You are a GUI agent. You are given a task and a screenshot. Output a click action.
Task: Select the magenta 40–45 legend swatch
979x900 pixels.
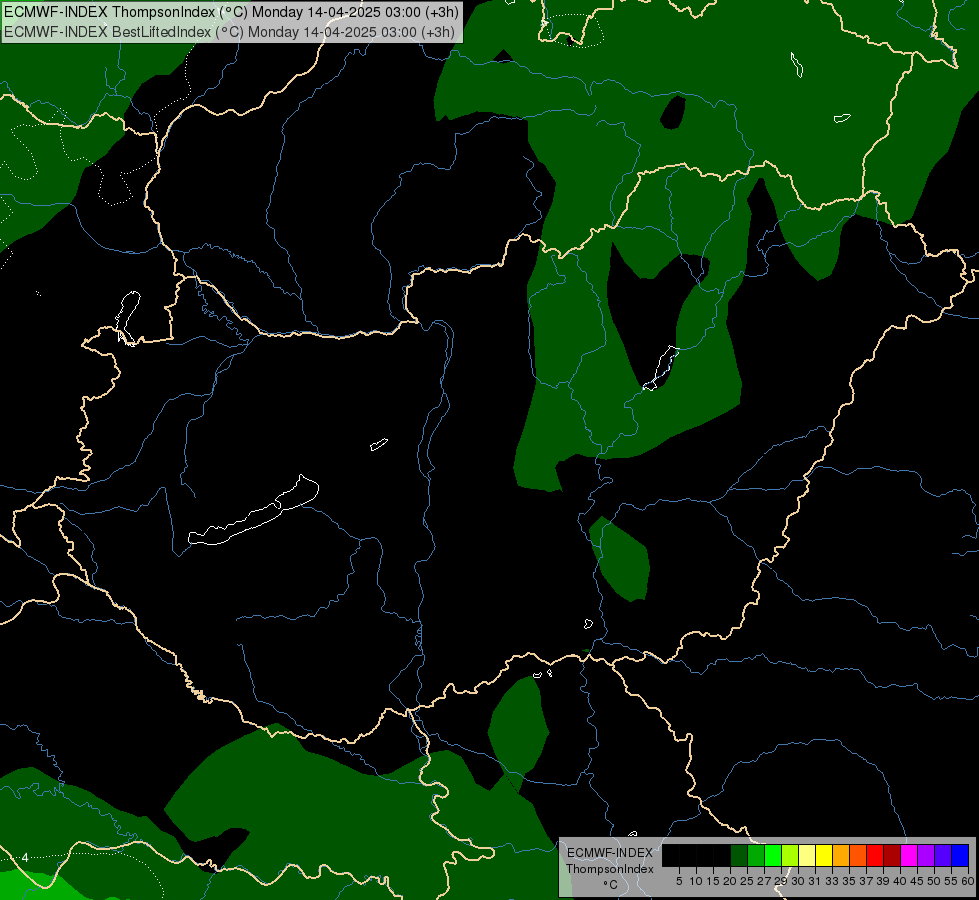point(909,855)
